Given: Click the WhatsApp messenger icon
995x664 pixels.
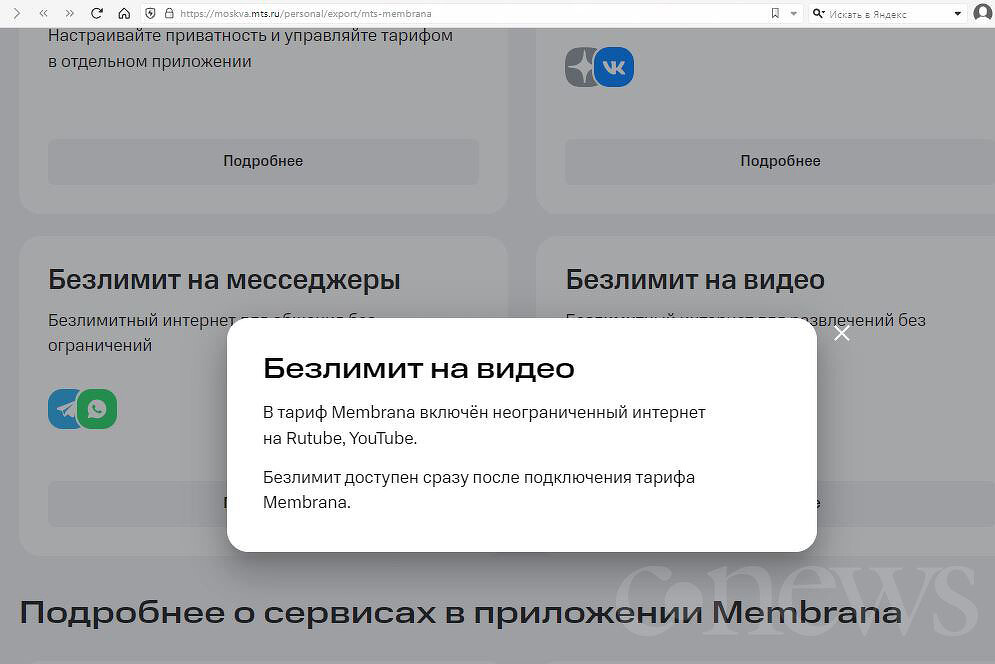Looking at the screenshot, I should pos(97,409).
